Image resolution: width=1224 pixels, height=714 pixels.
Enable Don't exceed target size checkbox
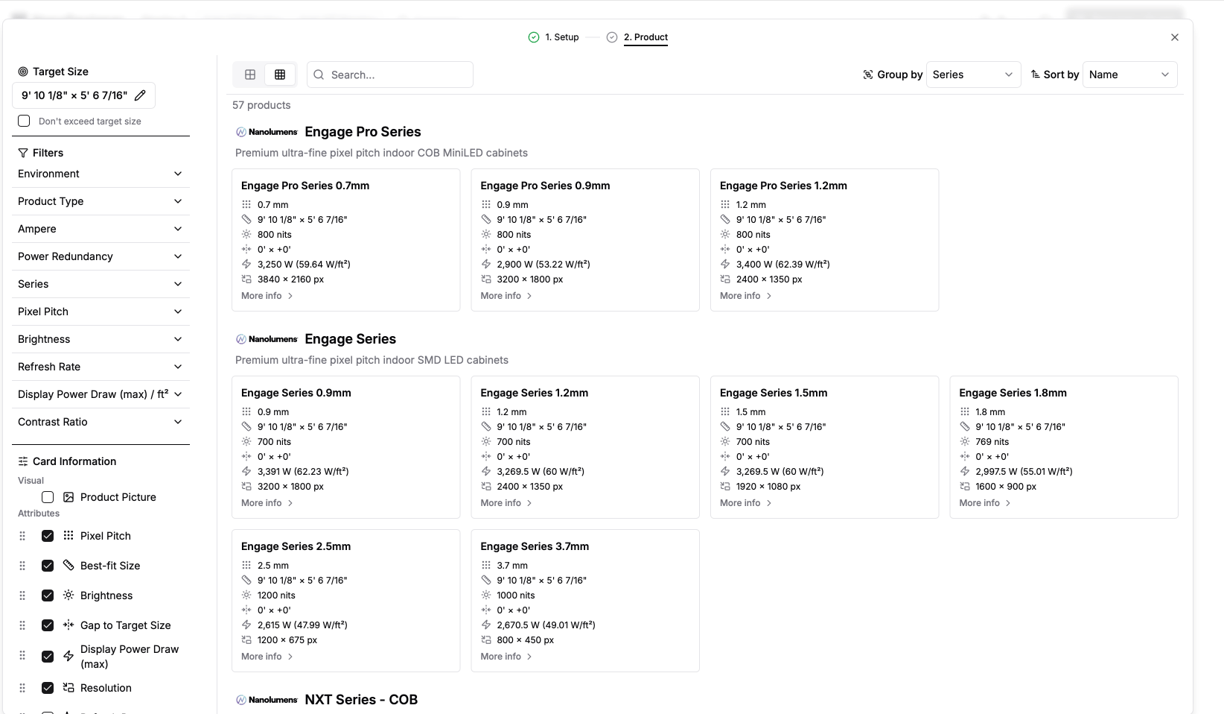(24, 121)
